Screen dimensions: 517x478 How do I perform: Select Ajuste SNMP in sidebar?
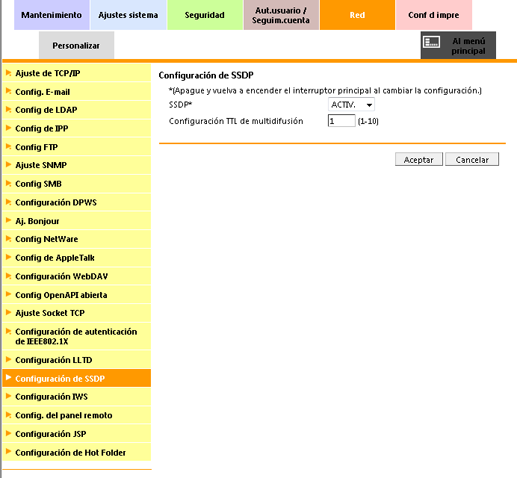coord(77,165)
